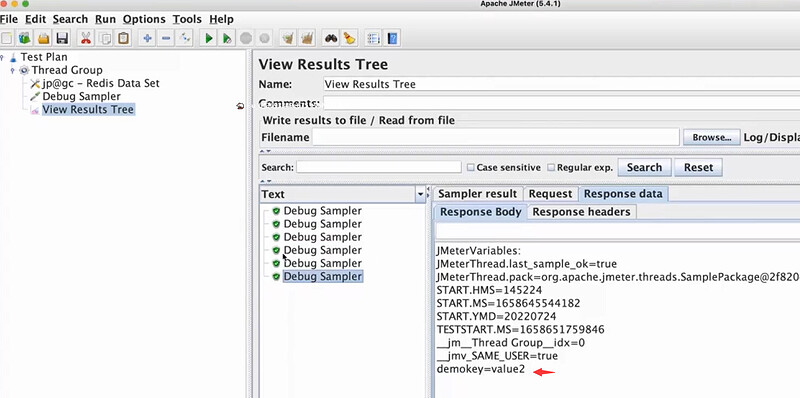Collapse the Test Plan tree node
The height and width of the screenshot is (398, 800).
3,57
